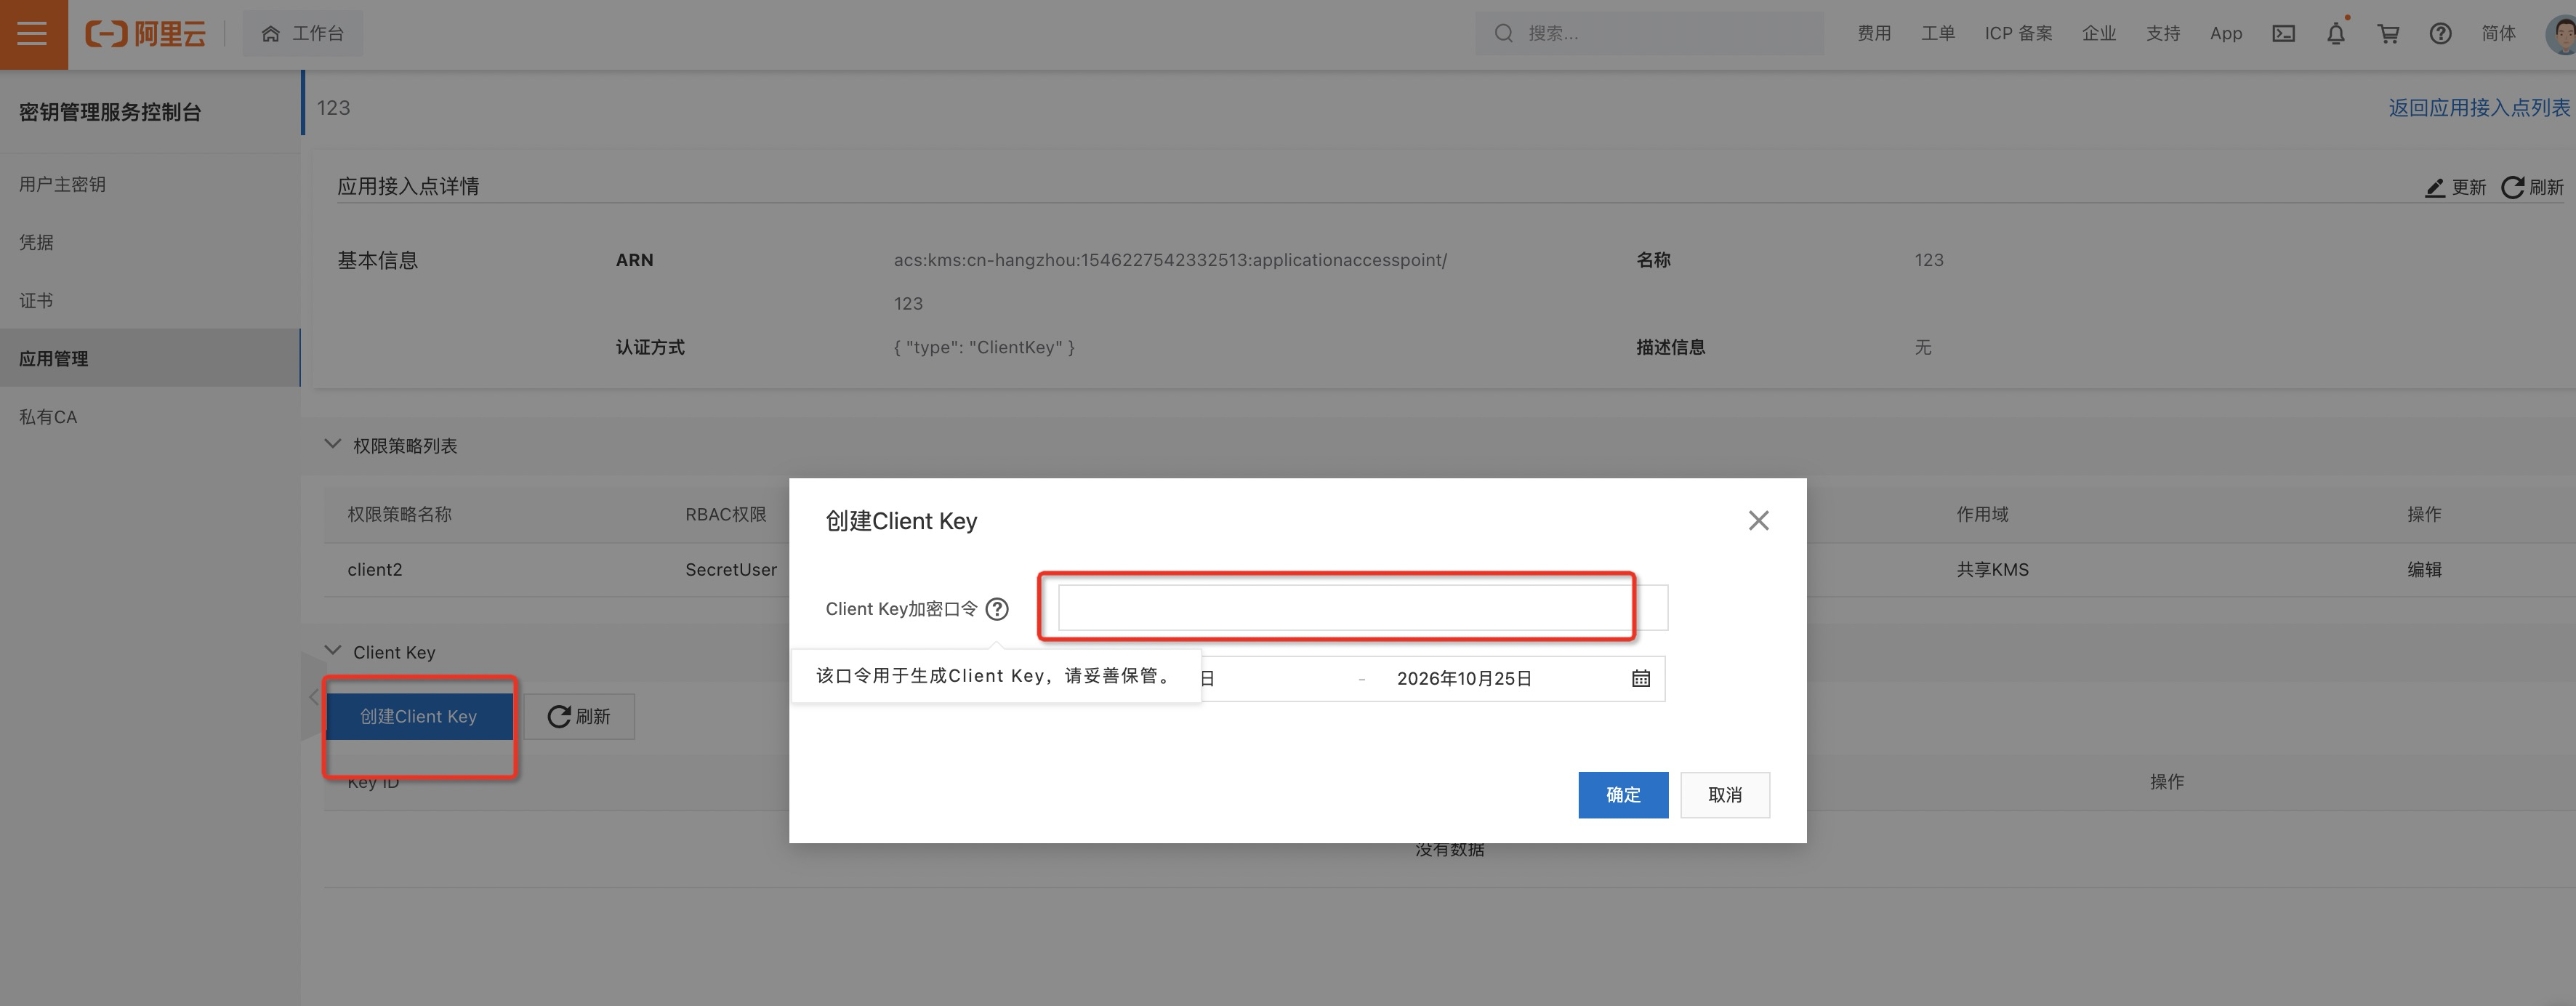
Task: Select 凭据 in the sidebar
Action: [x=37, y=242]
